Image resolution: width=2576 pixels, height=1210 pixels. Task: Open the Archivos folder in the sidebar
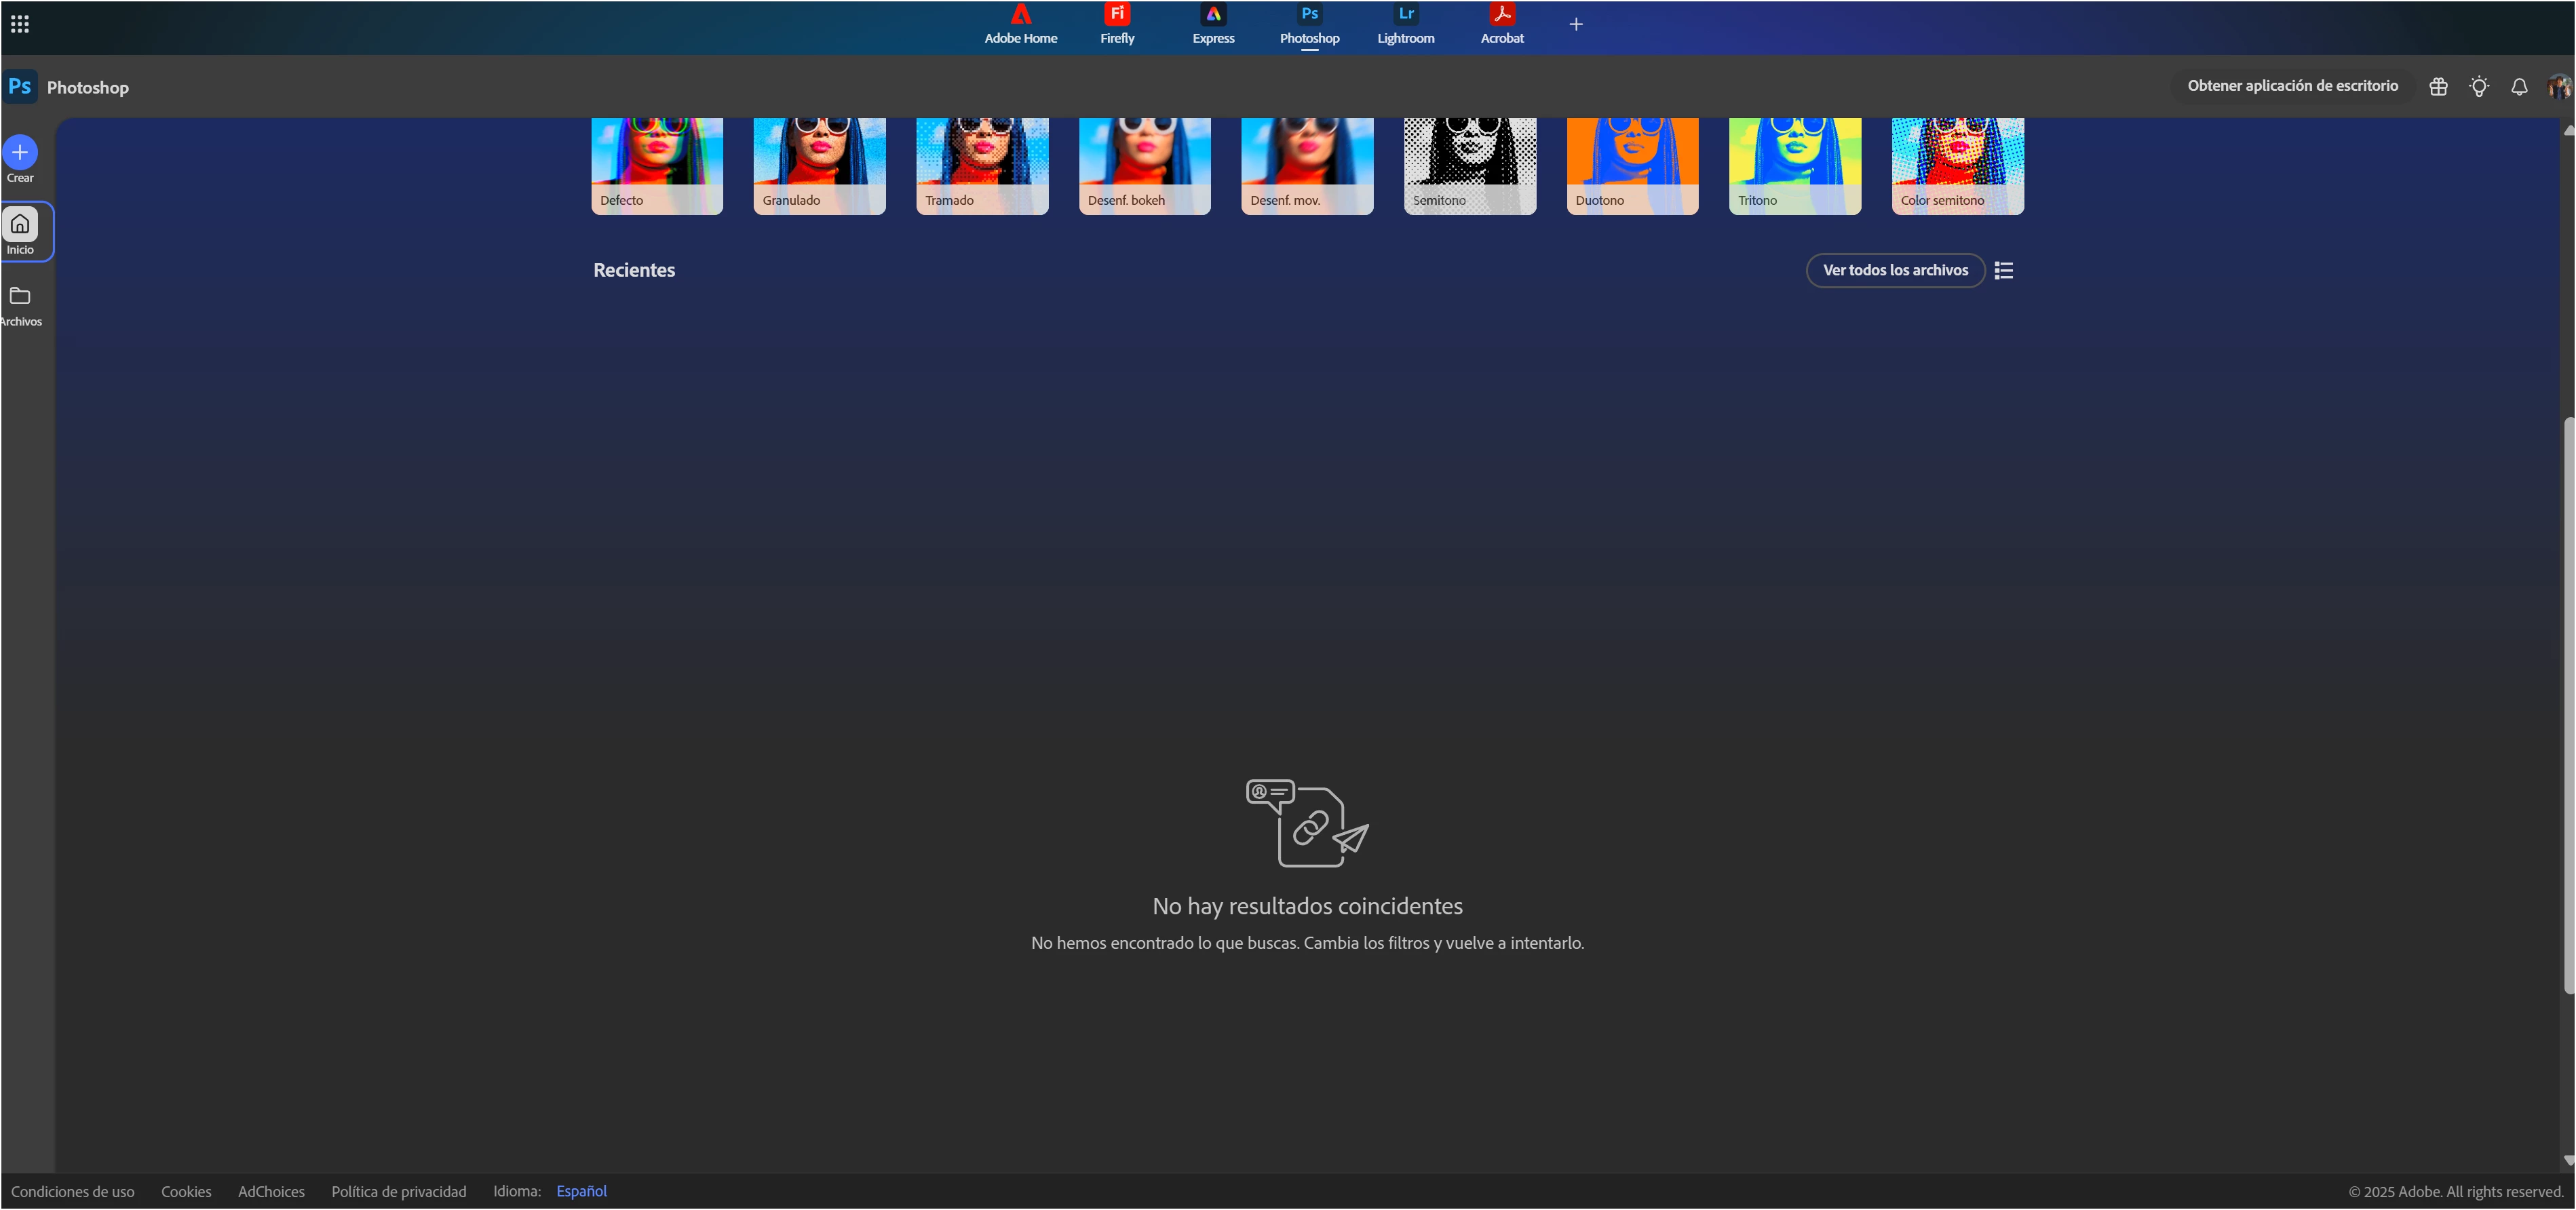click(20, 305)
